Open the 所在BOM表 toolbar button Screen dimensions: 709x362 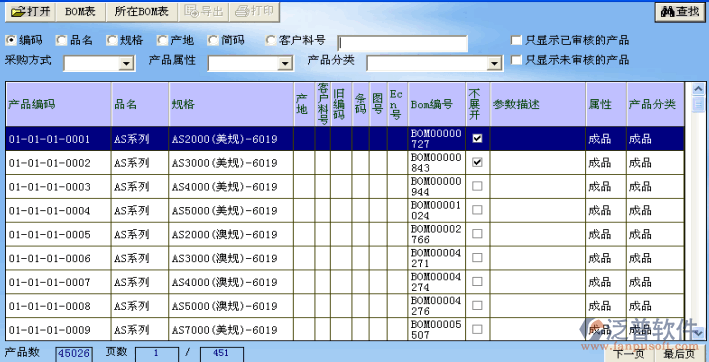(142, 12)
